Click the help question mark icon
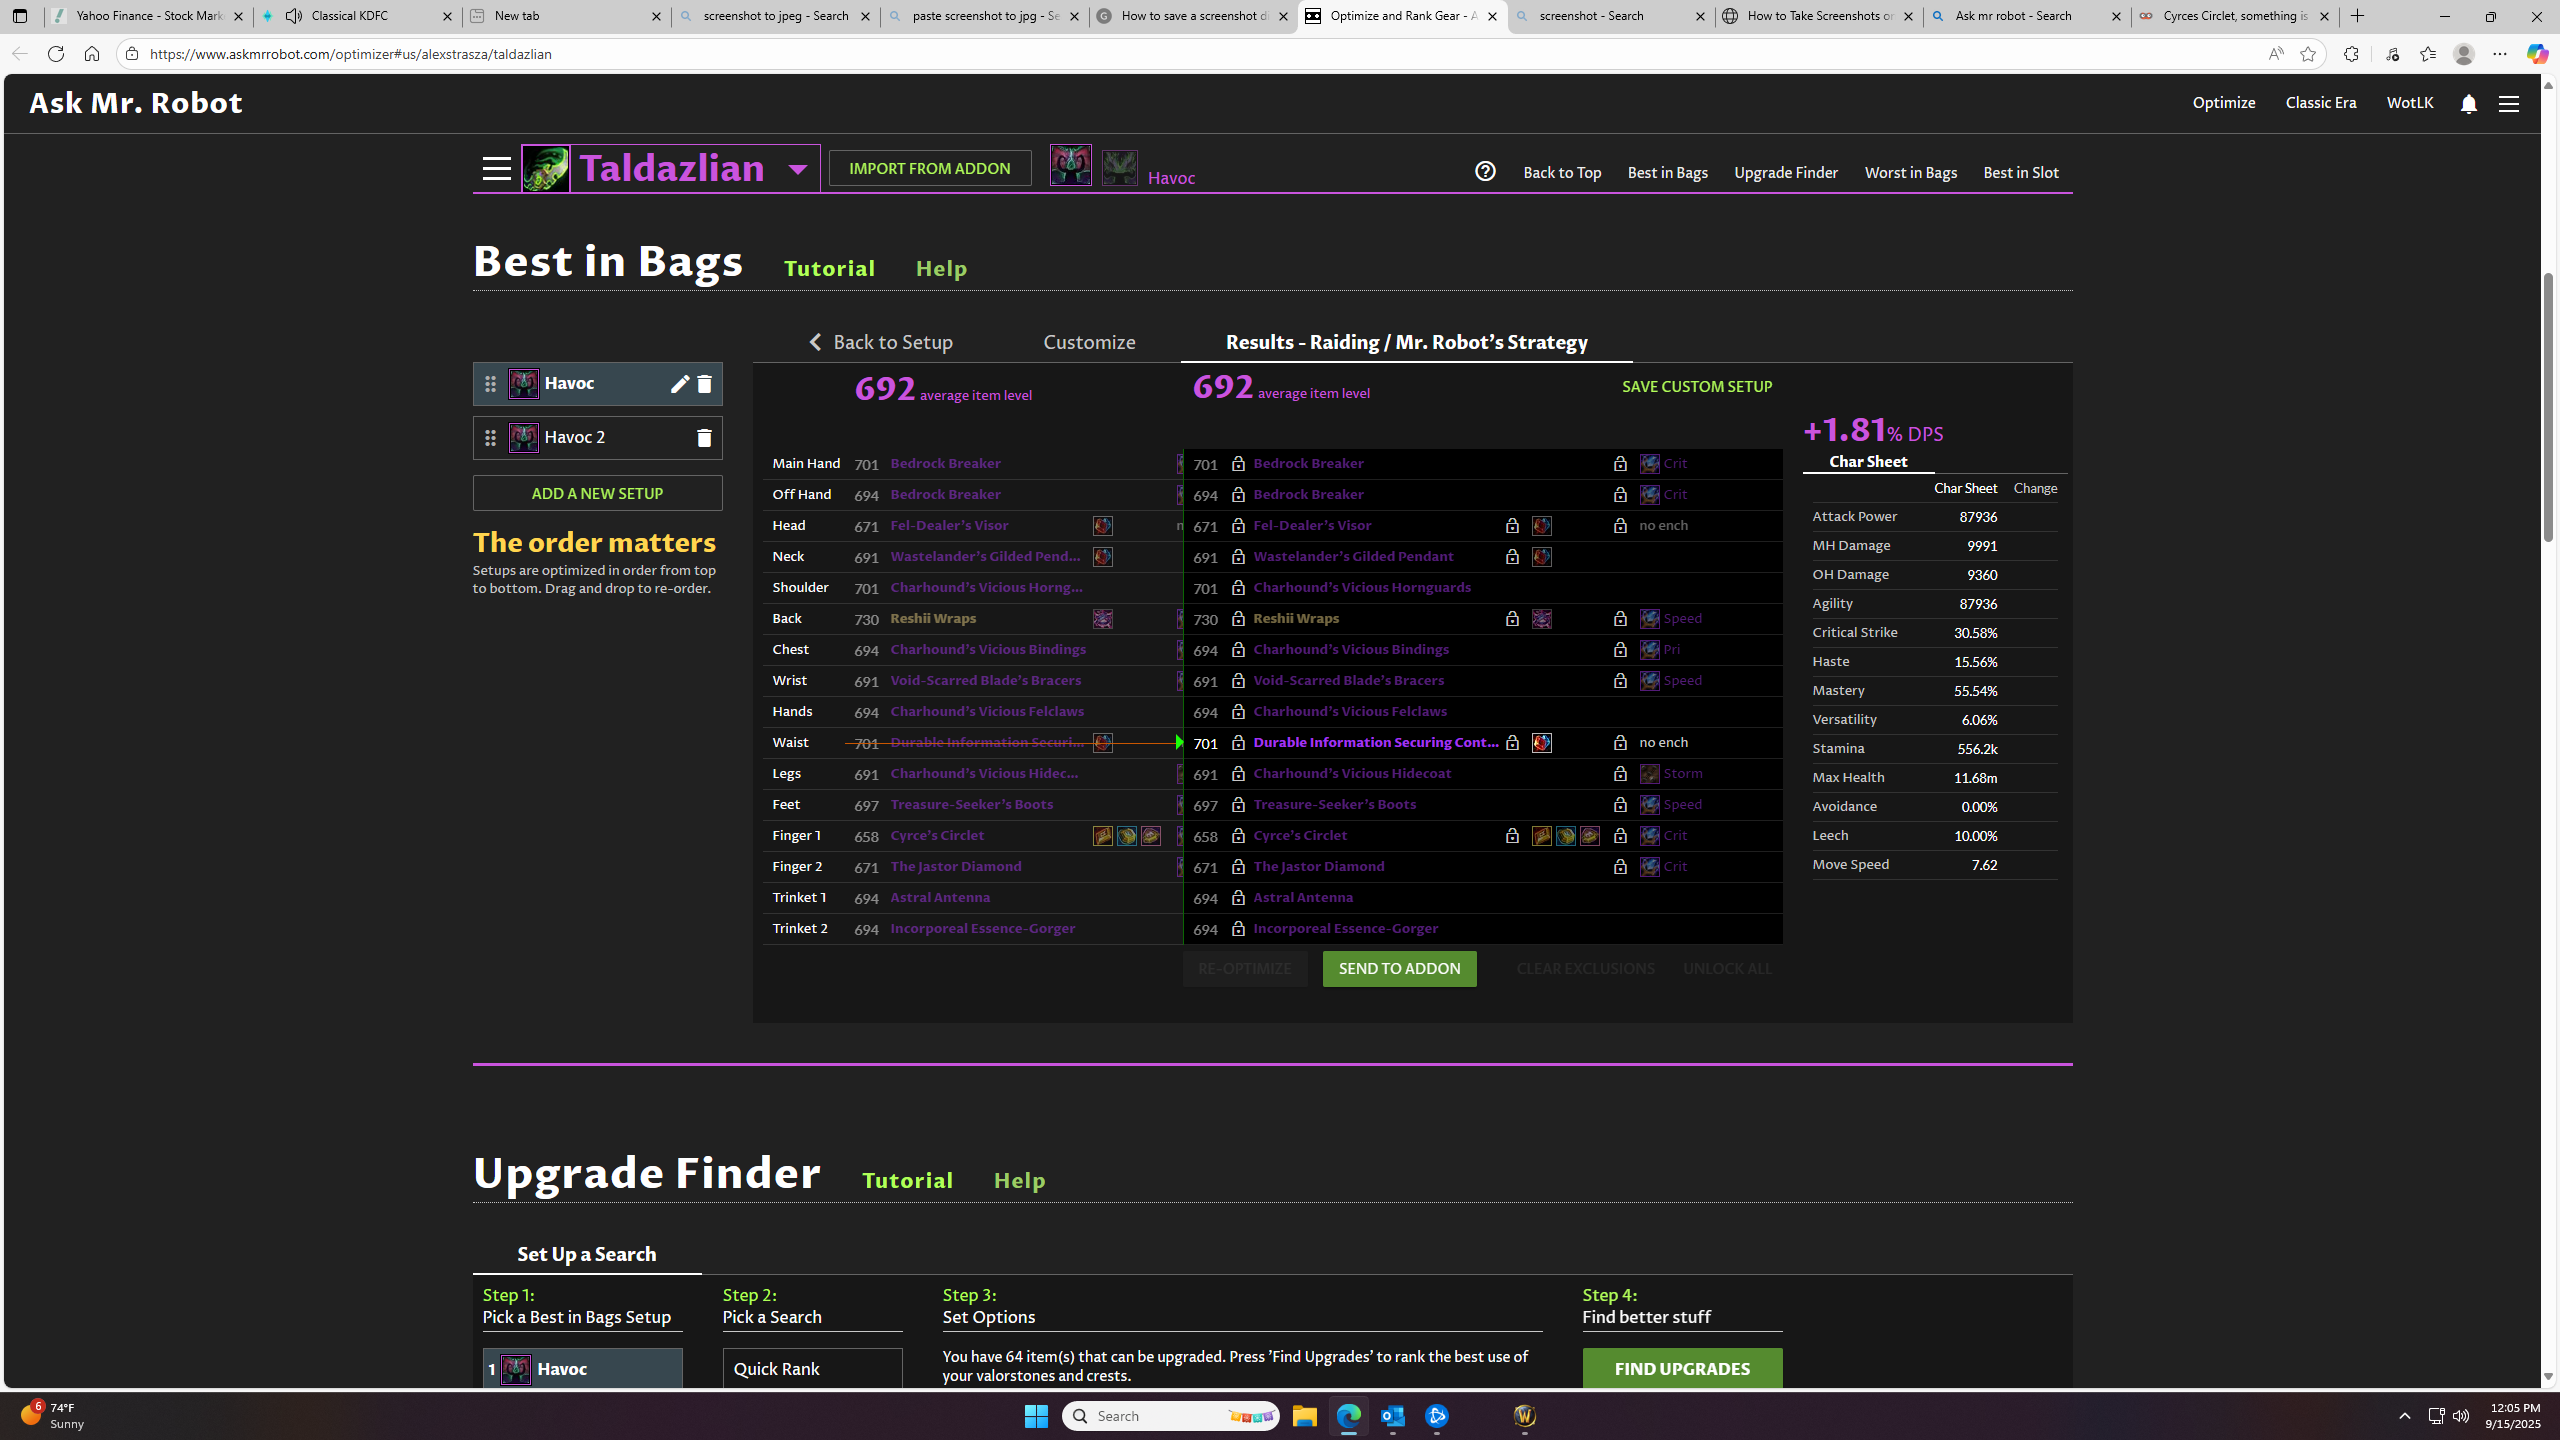Viewport: 2560px width, 1440px height. pyautogui.click(x=1485, y=172)
